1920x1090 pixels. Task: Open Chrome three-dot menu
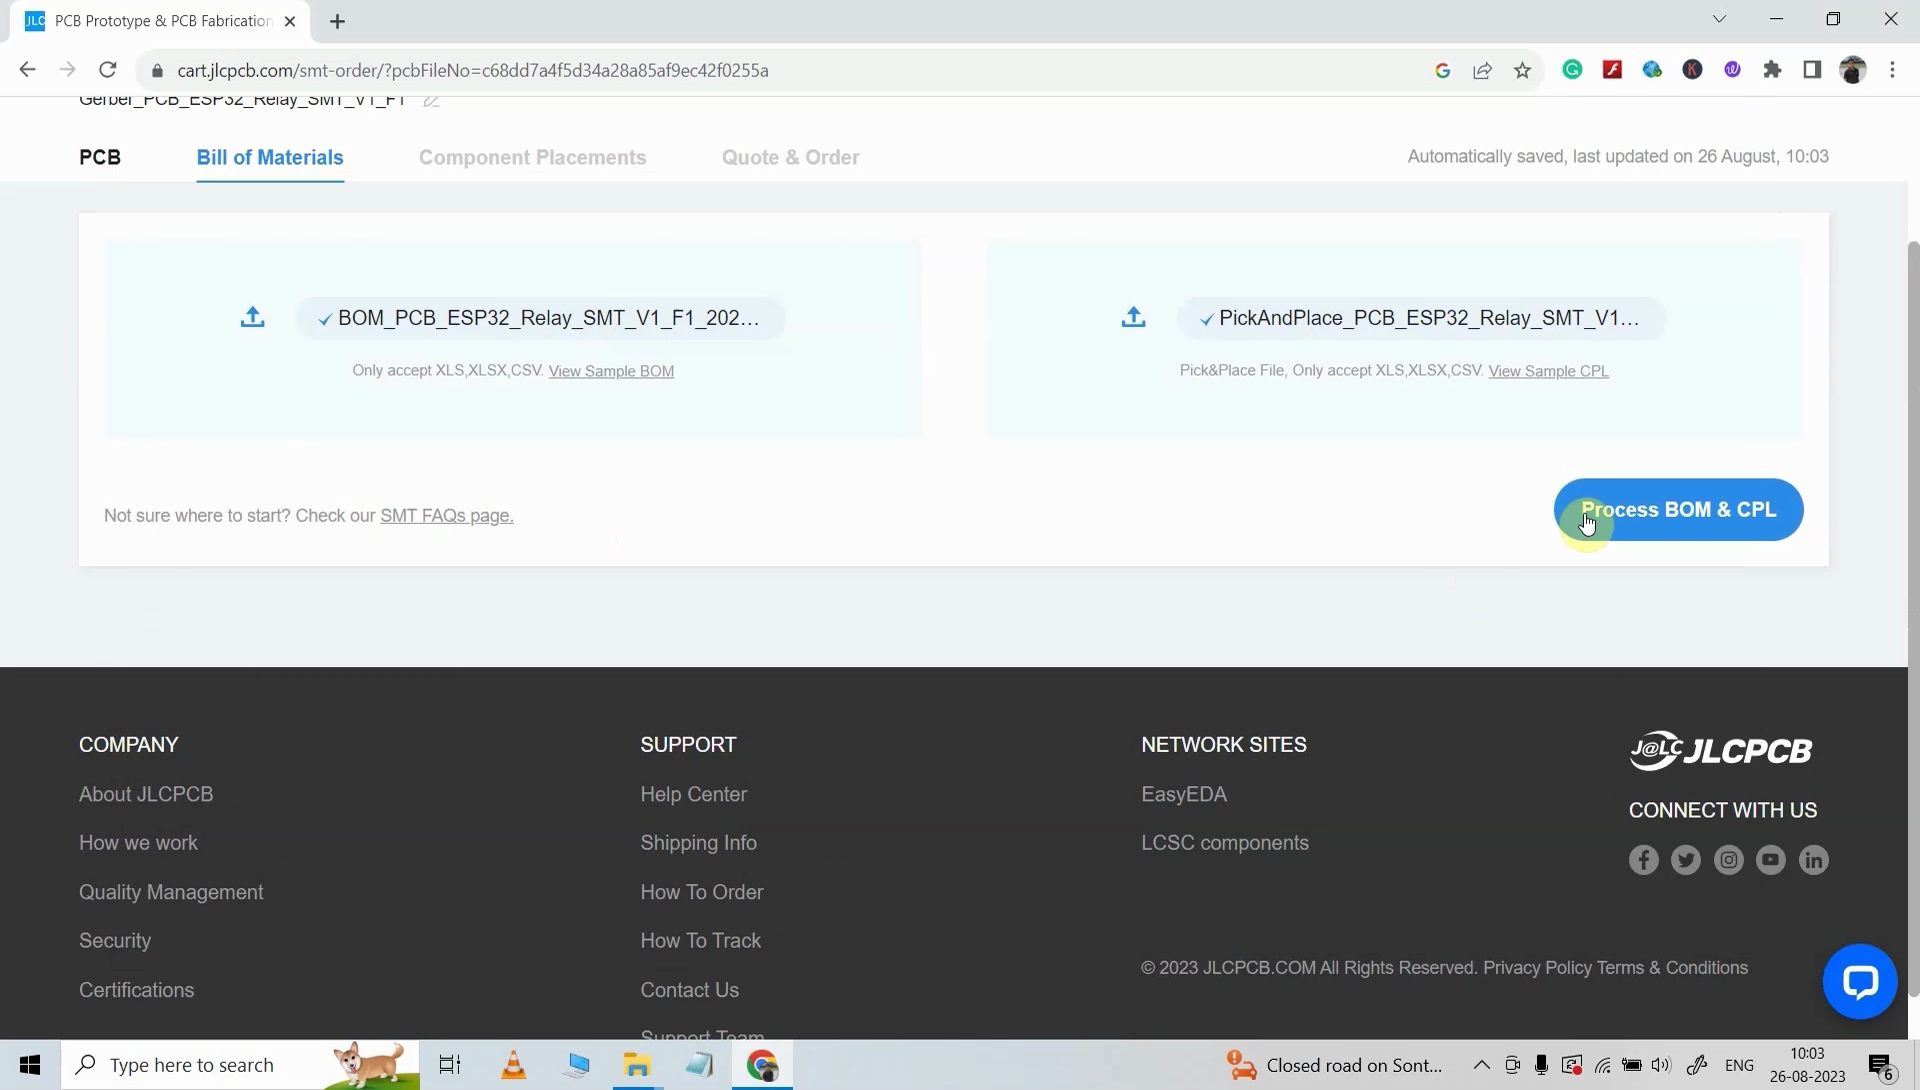pos(1892,70)
